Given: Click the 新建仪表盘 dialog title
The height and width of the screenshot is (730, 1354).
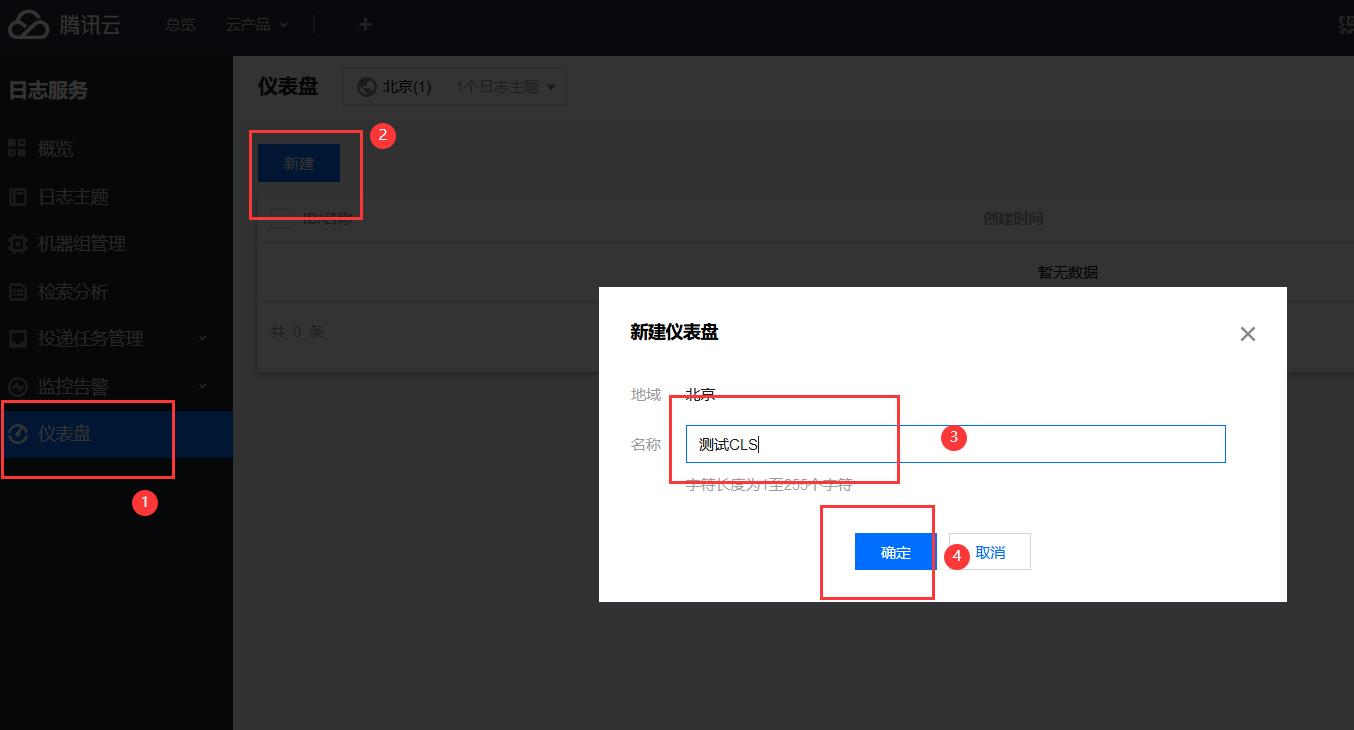Looking at the screenshot, I should (674, 333).
